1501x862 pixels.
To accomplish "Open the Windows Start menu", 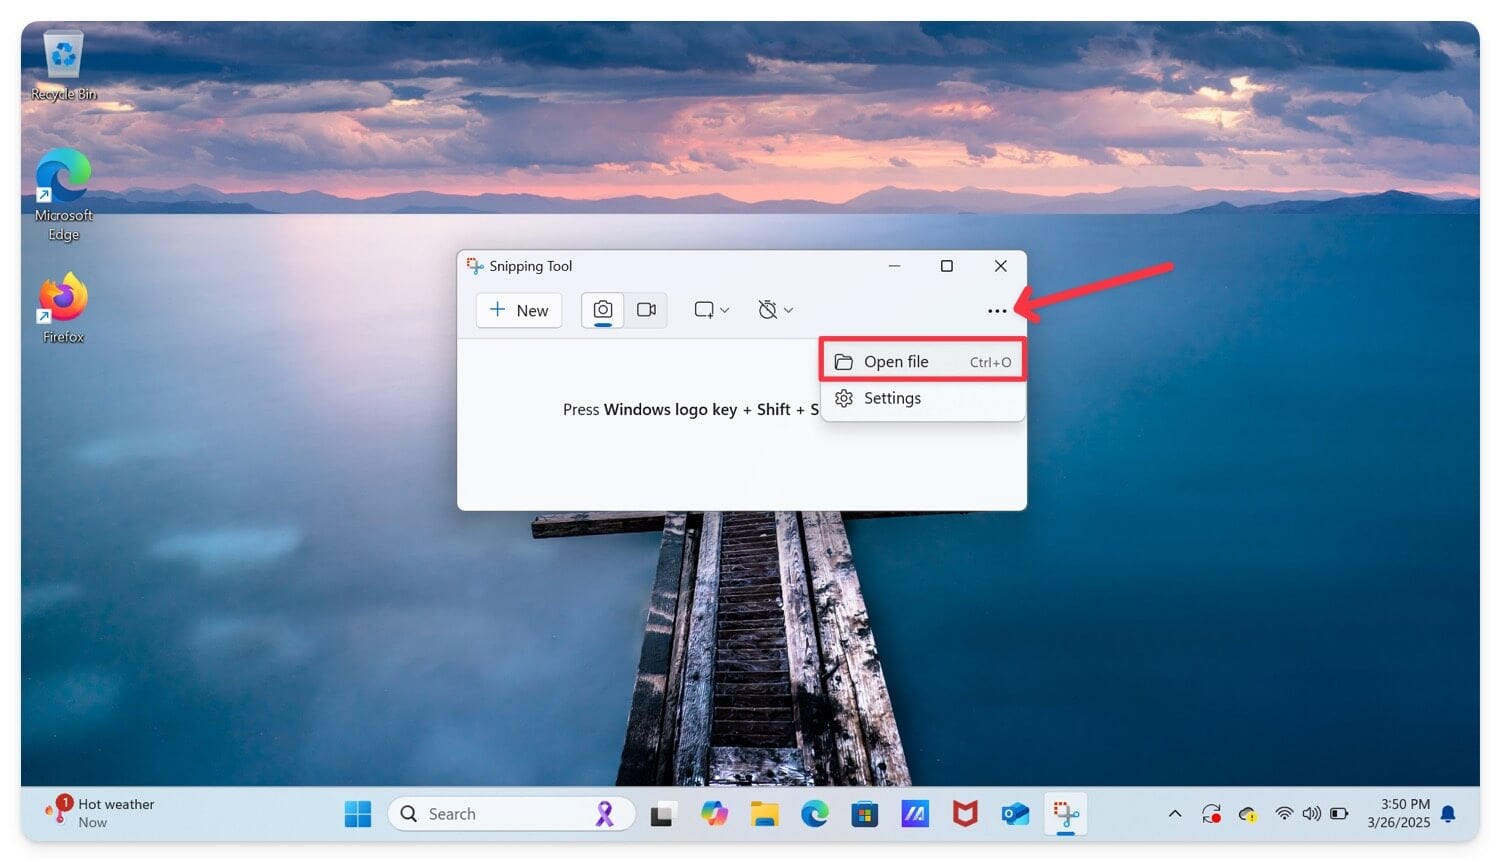I will pyautogui.click(x=357, y=814).
